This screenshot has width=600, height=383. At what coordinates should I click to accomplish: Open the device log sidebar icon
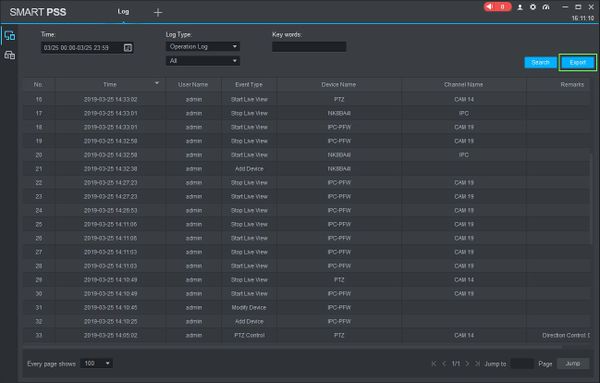click(10, 55)
